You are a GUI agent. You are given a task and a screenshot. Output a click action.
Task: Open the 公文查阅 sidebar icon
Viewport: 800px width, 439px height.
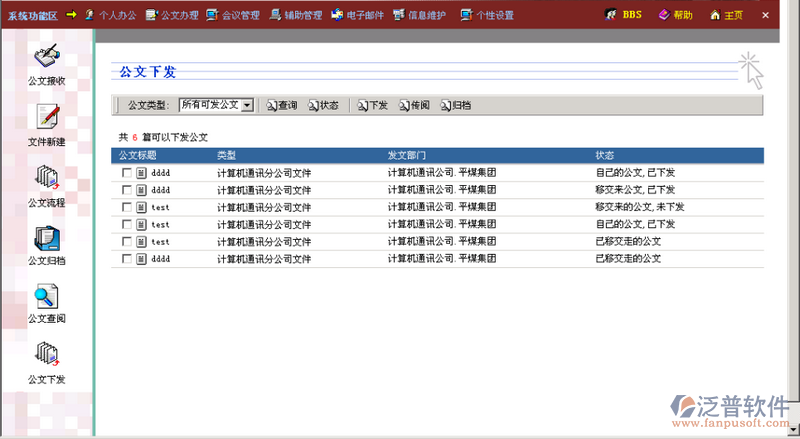[46, 297]
